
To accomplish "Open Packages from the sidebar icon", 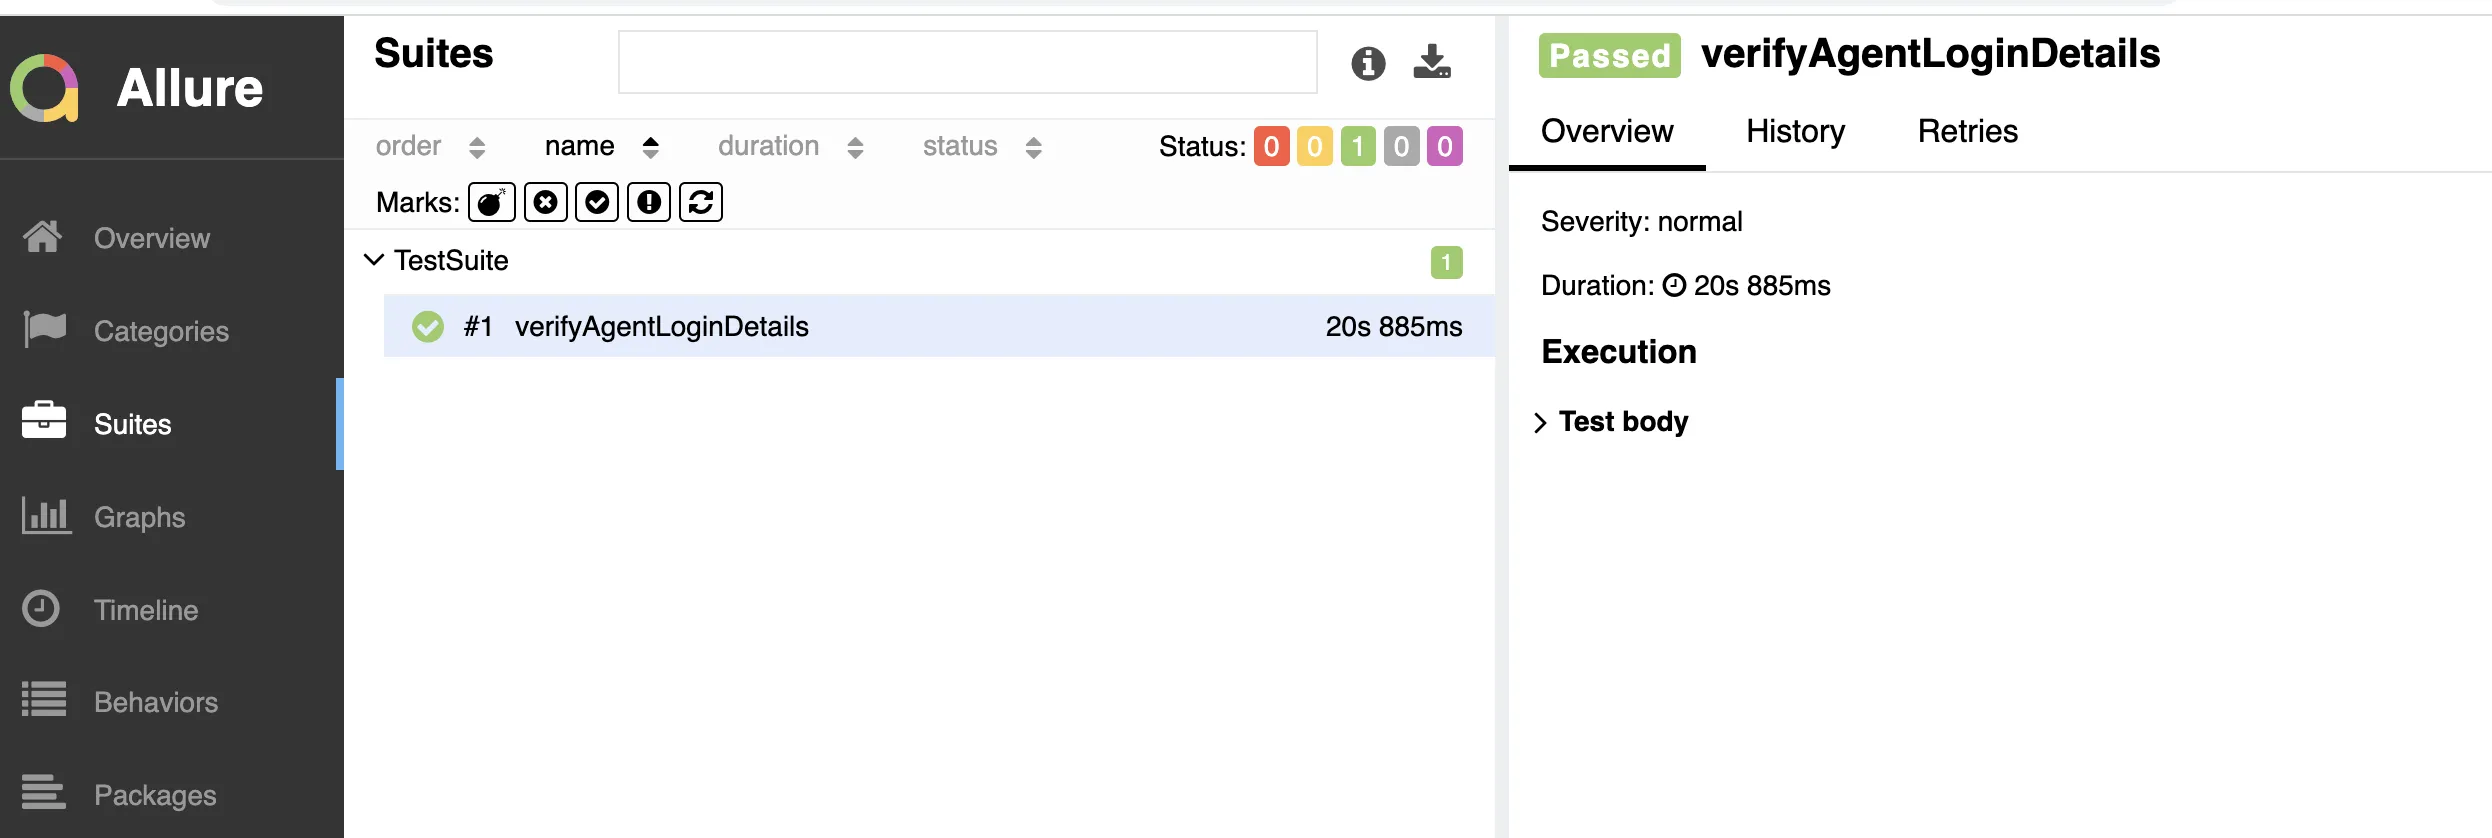I will coord(44,793).
